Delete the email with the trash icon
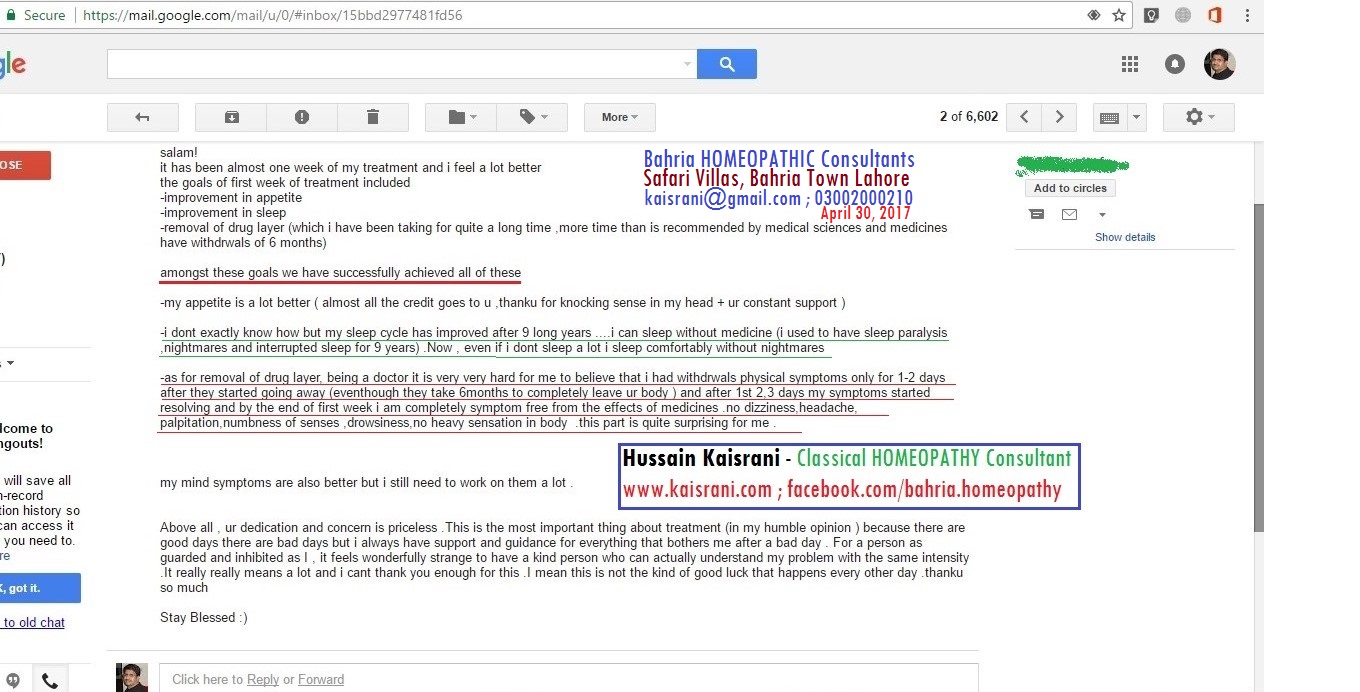Viewport: 1360px width, 692px height. click(373, 117)
